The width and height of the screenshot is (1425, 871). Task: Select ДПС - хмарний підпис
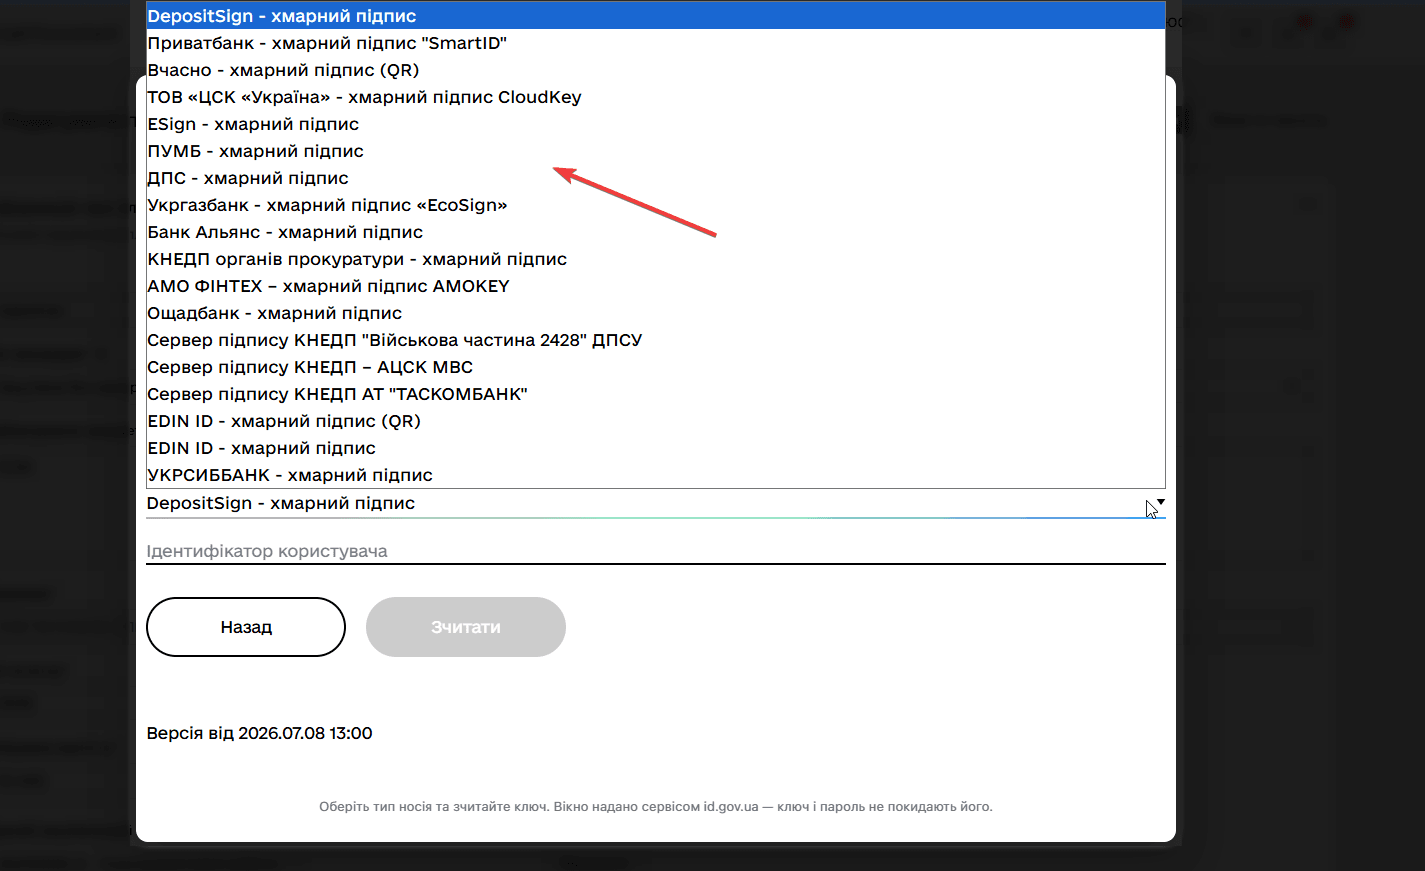tap(656, 178)
